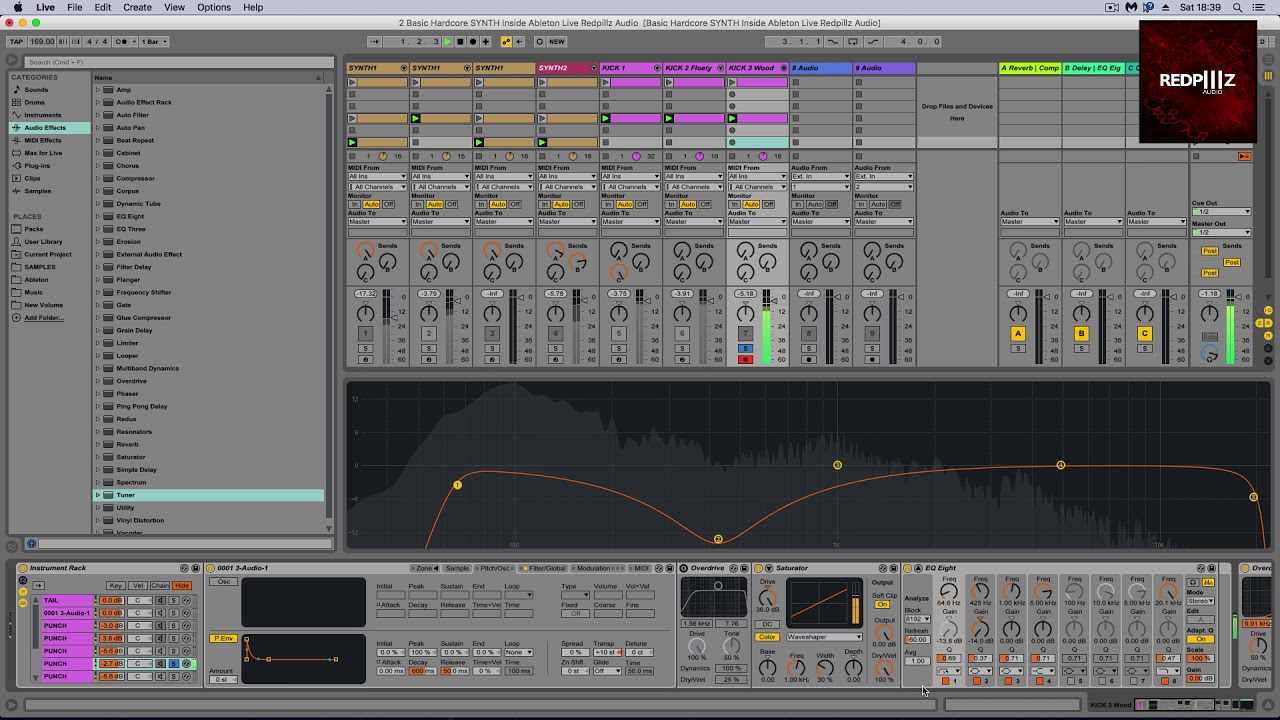Toggle the EQ Eight Adapt. Q On button
Image resolution: width=1280 pixels, height=720 pixels.
click(1200, 639)
